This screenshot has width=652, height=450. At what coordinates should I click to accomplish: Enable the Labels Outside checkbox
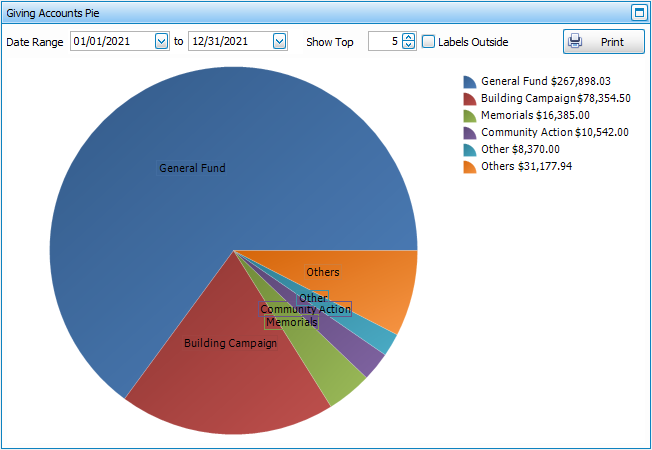(x=429, y=42)
